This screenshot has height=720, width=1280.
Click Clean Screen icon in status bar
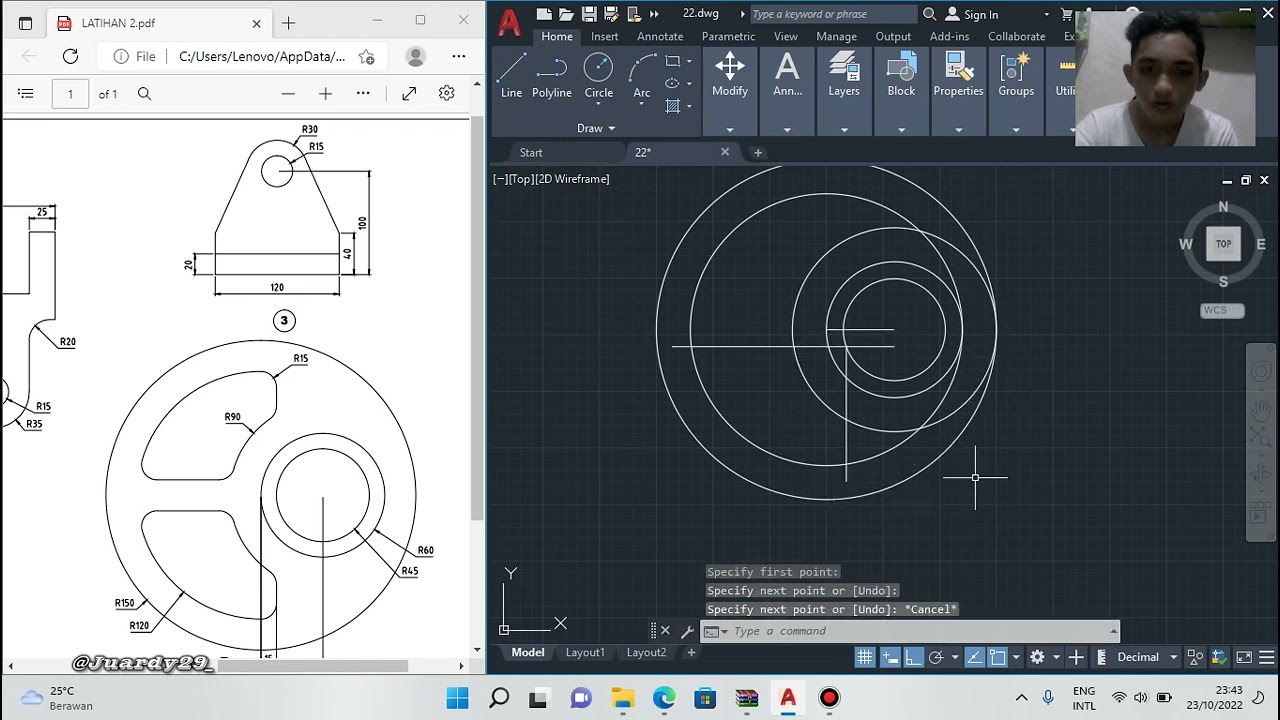(x=1244, y=657)
